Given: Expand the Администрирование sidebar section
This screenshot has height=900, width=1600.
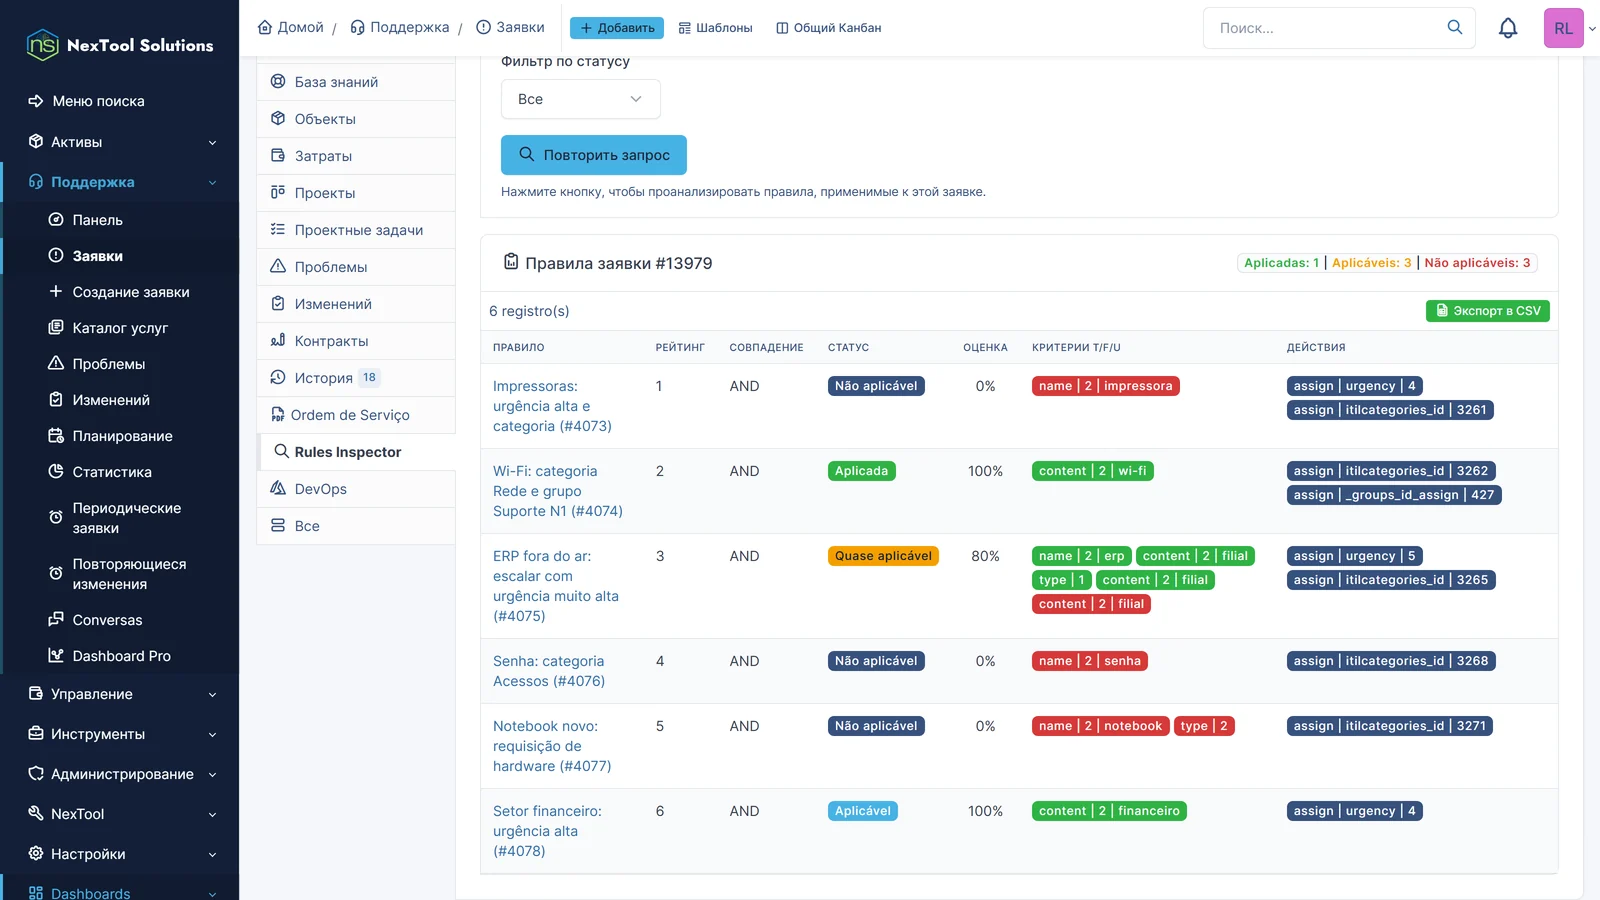Looking at the screenshot, I should click(x=120, y=774).
